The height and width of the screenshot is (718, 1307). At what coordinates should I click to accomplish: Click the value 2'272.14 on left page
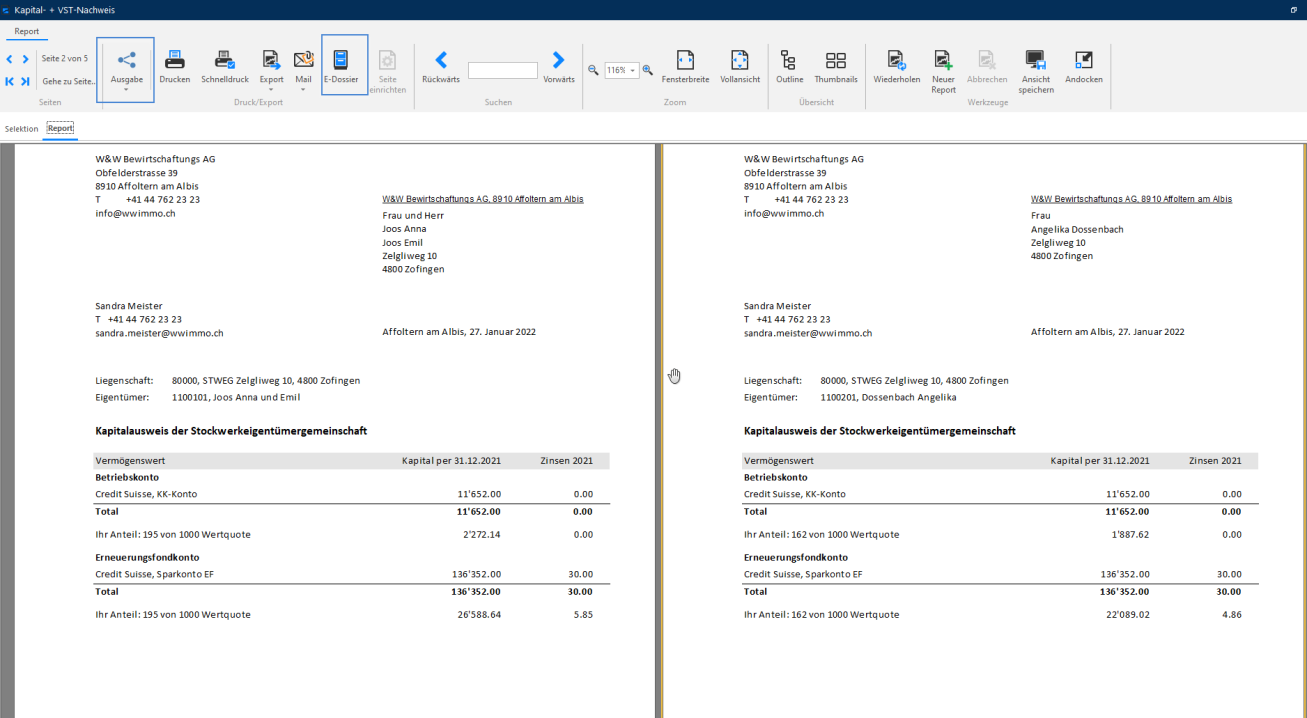482,535
